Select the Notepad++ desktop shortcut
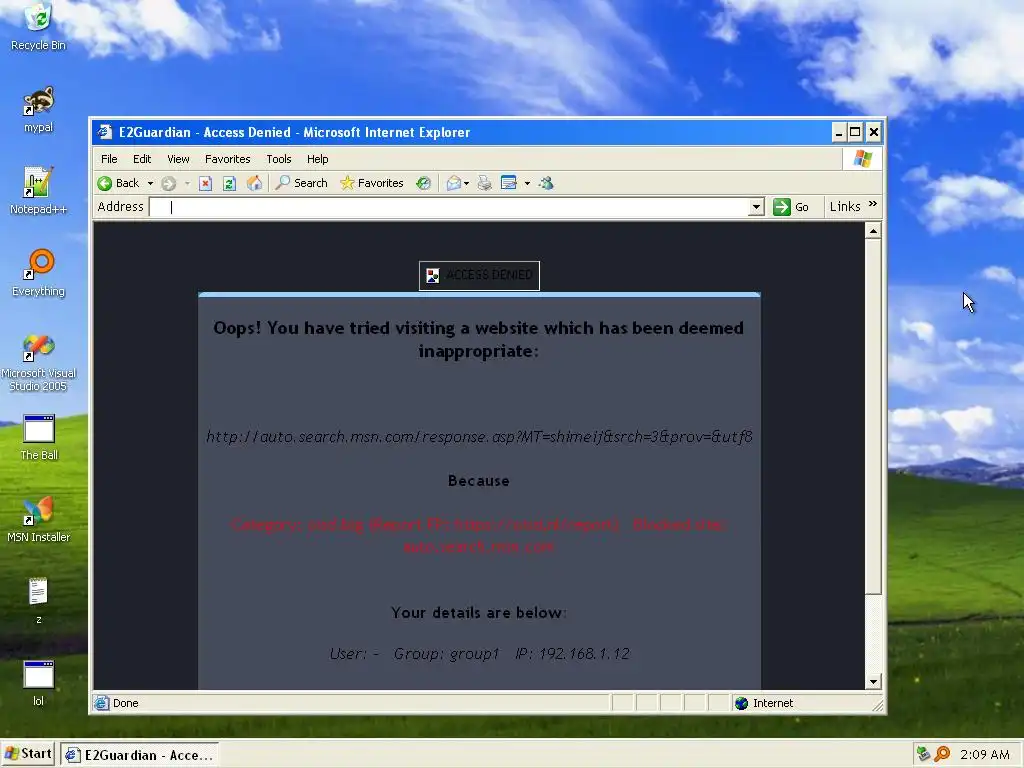Image resolution: width=1024 pixels, height=768 pixels. pos(39,191)
